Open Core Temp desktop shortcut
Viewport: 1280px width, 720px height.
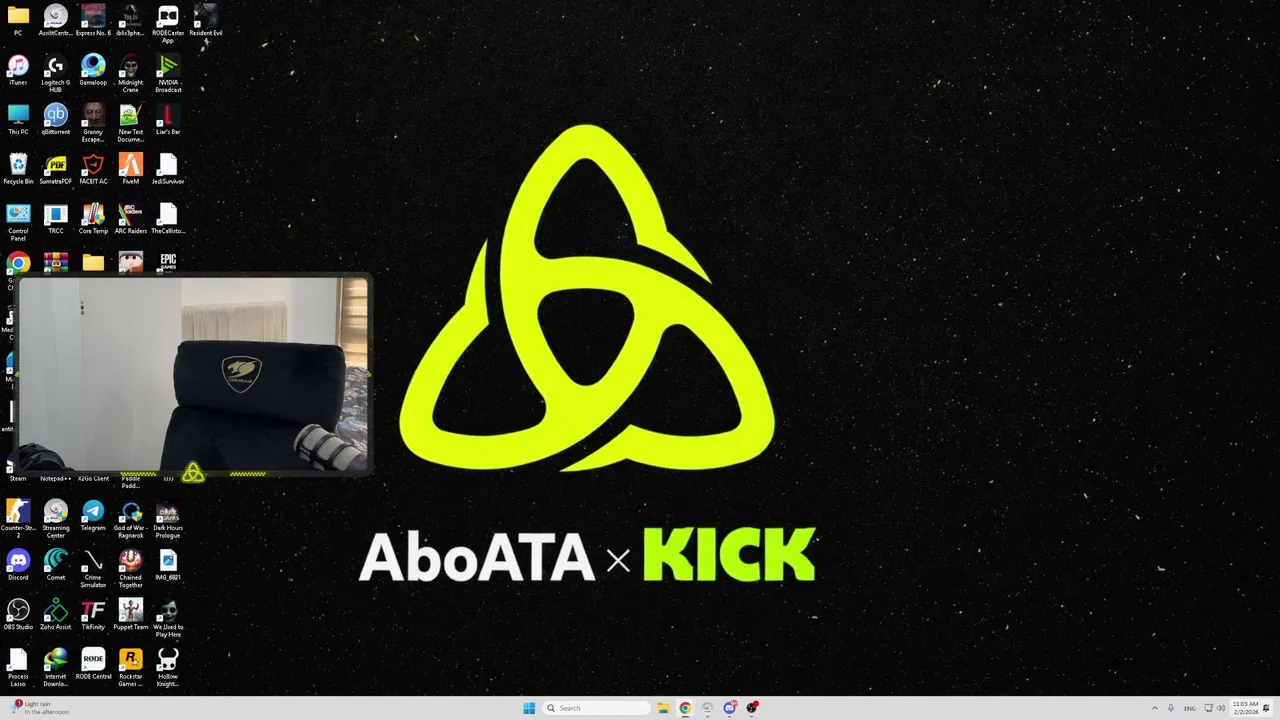click(93, 218)
